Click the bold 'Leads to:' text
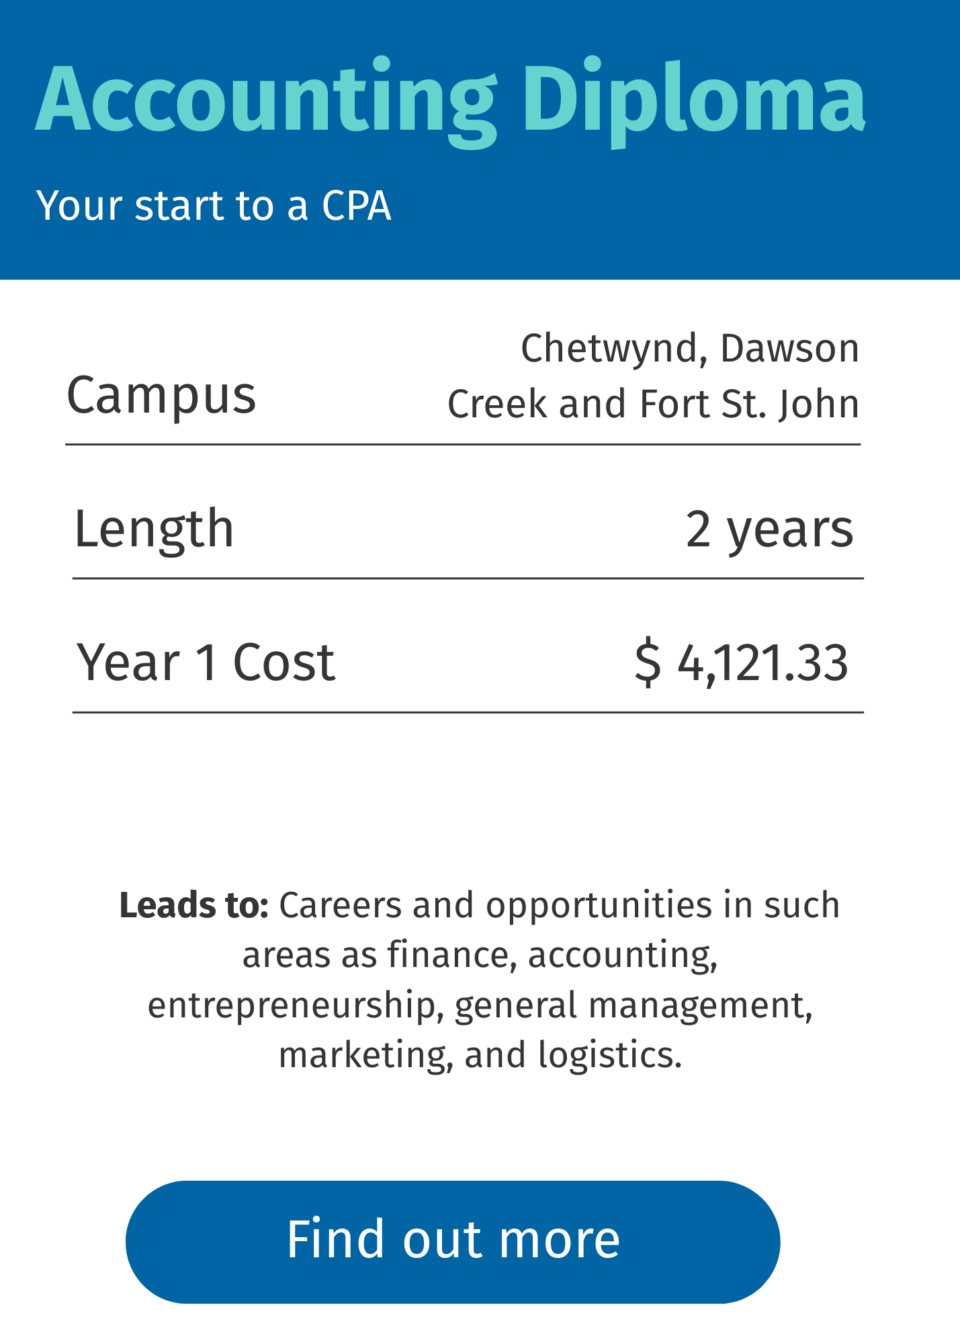Viewport: 960px width, 1344px height. point(194,905)
